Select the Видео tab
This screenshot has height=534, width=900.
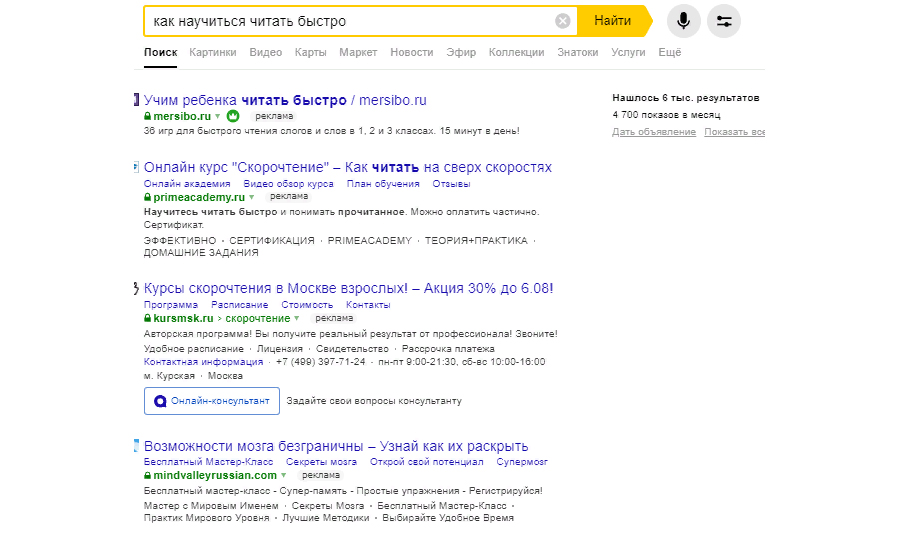[x=265, y=52]
